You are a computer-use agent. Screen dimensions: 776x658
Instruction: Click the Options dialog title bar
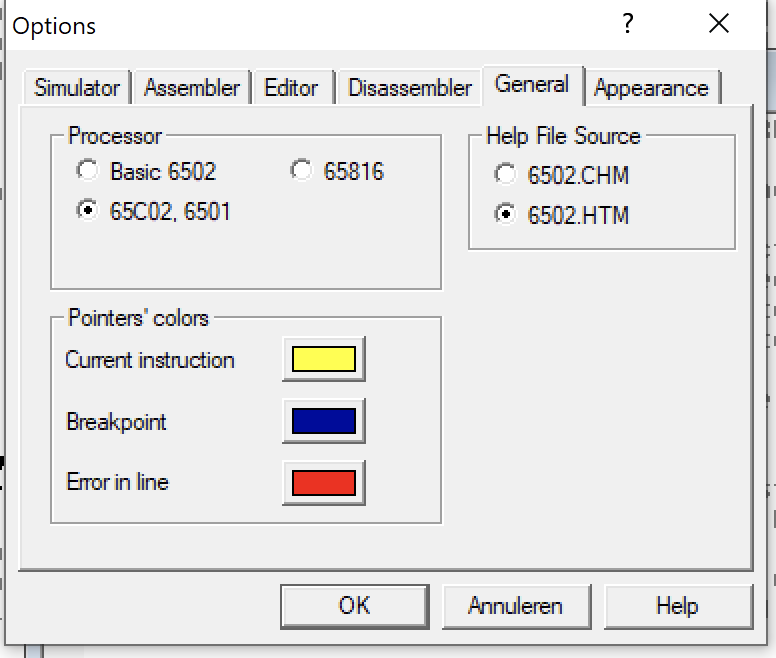pyautogui.click(x=300, y=25)
